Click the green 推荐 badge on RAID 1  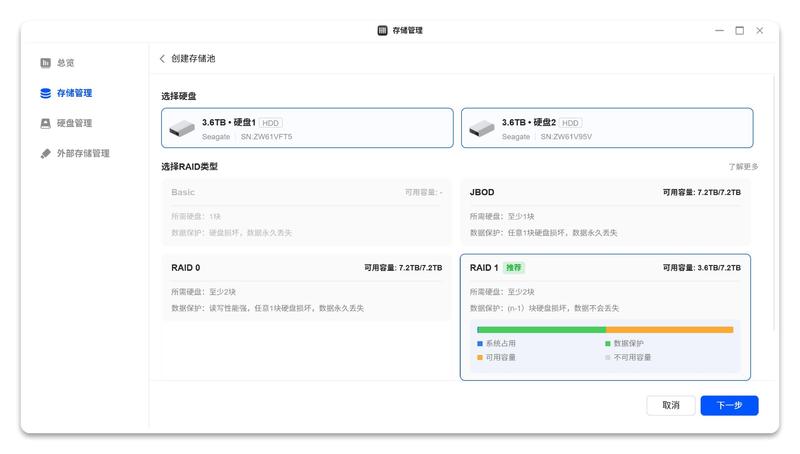click(513, 267)
